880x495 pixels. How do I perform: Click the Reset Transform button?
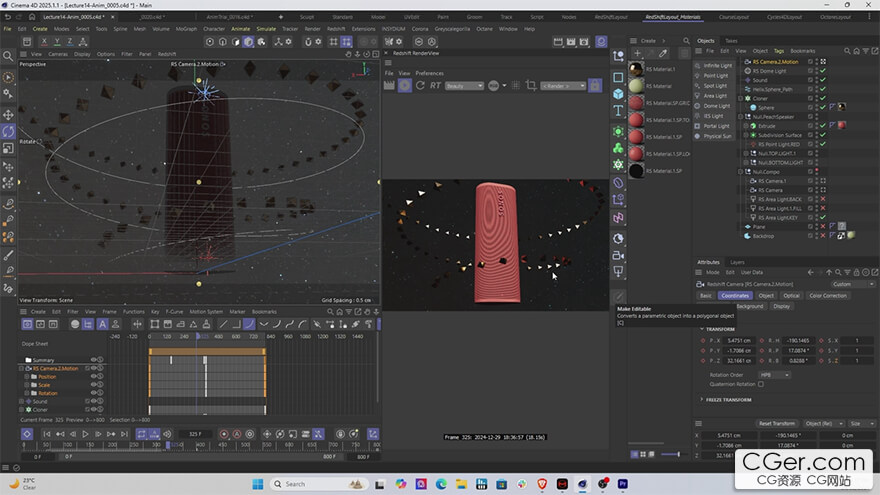777,424
